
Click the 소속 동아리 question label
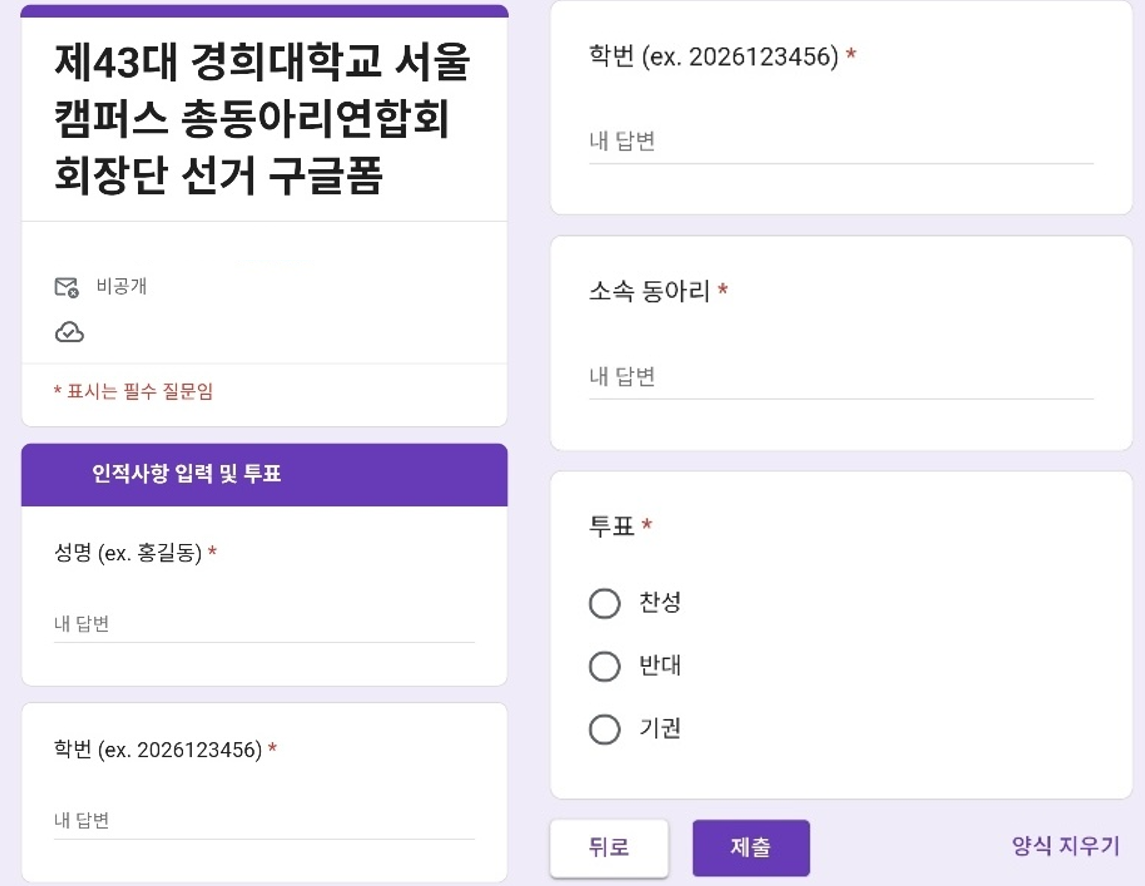point(650,292)
